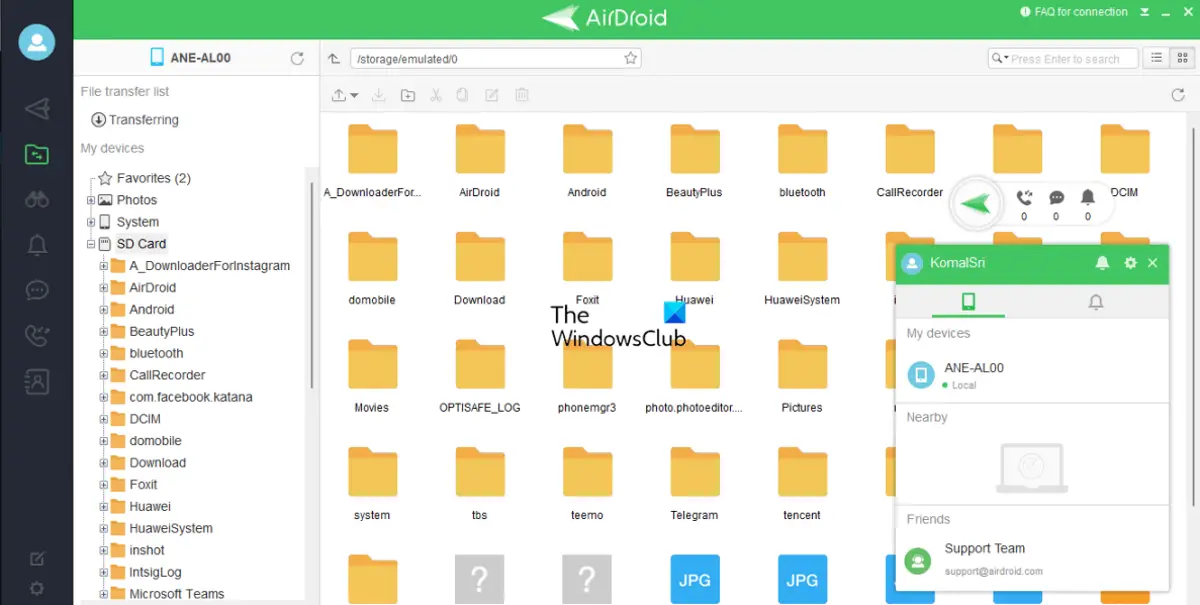Open the Support Team friend entry
Viewport: 1200px width, 605px height.
pyautogui.click(x=1032, y=559)
